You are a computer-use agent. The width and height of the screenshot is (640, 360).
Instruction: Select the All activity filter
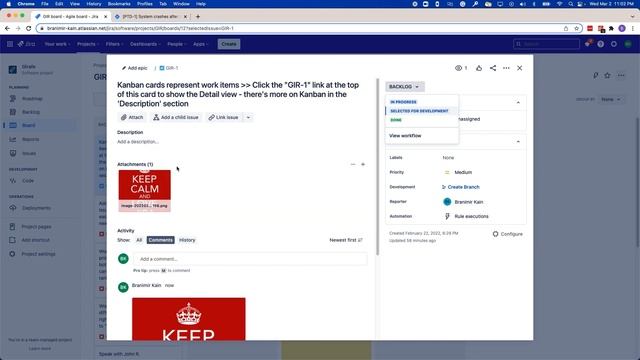139,240
